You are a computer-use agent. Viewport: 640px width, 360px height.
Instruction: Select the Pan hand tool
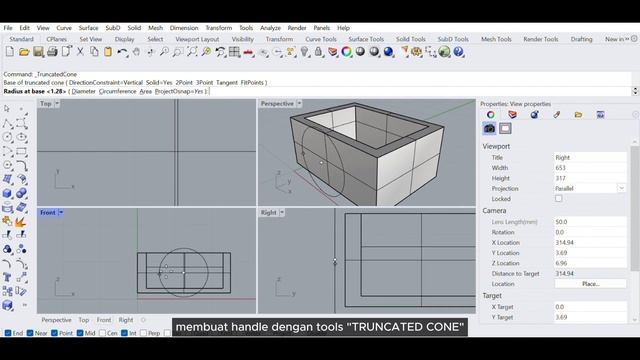tap(136, 52)
